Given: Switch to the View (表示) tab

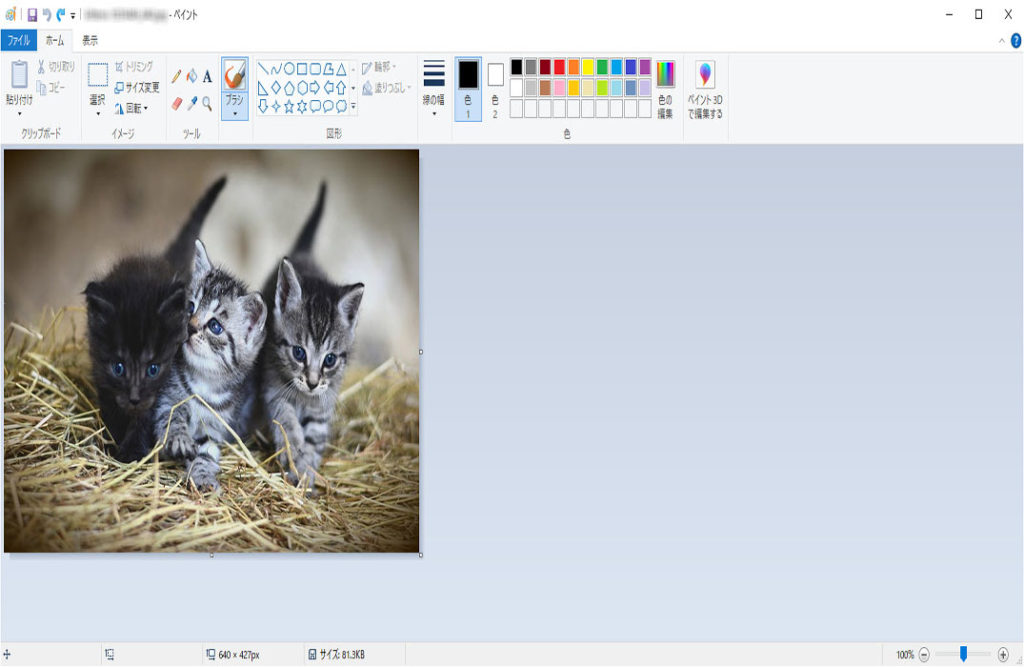Looking at the screenshot, I should (x=90, y=41).
